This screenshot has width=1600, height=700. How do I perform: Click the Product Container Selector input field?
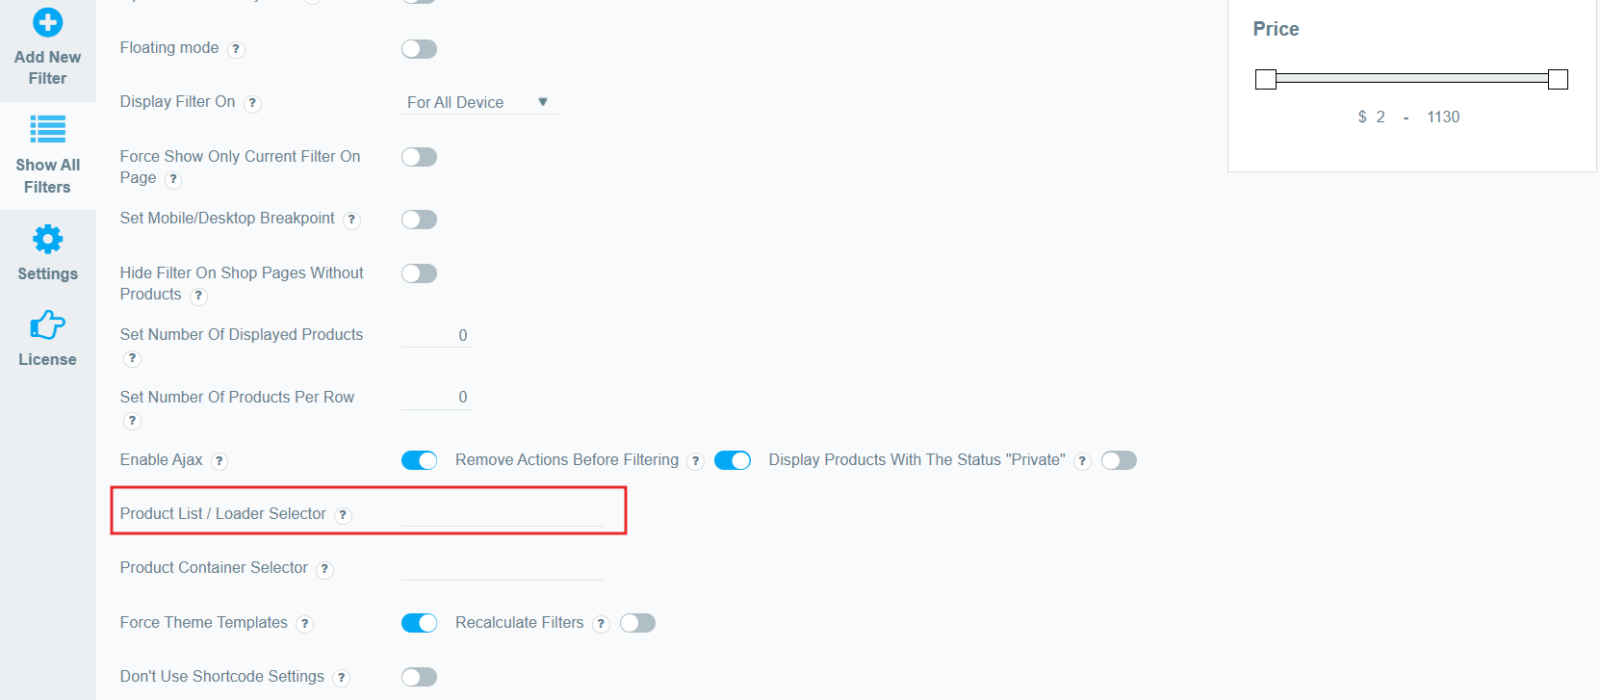click(x=502, y=567)
